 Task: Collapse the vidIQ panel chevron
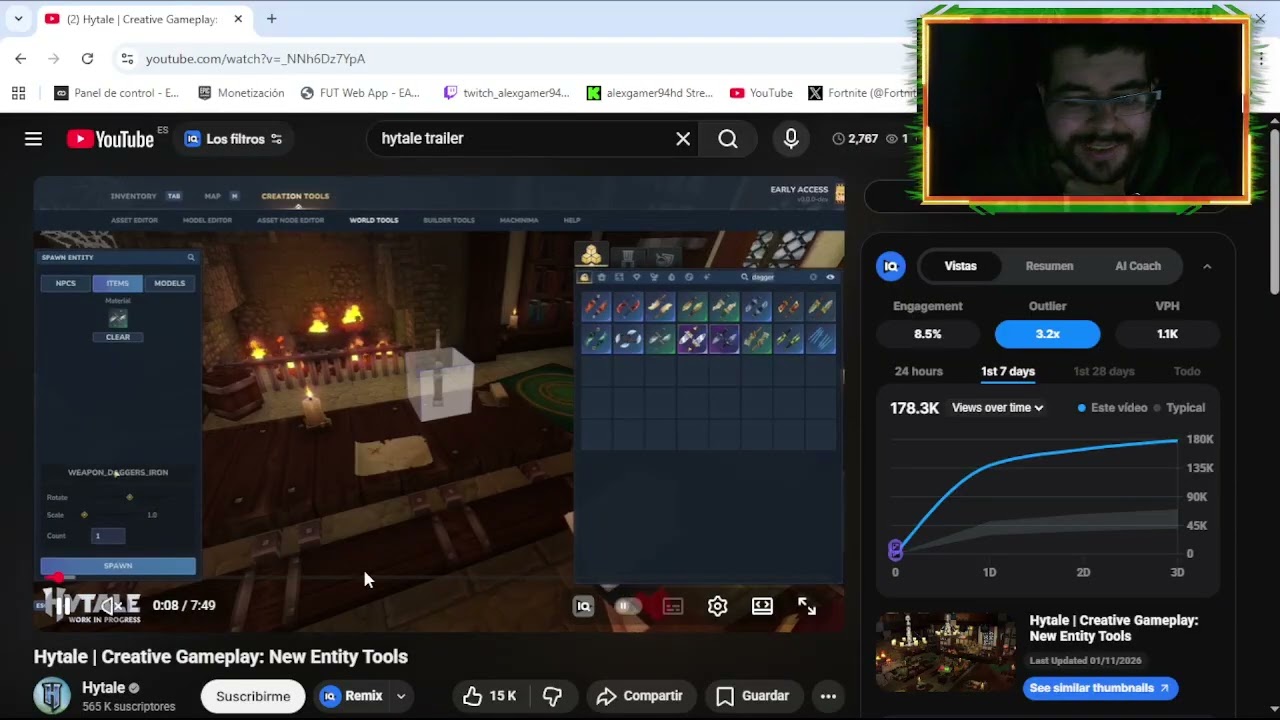pyautogui.click(x=1207, y=266)
